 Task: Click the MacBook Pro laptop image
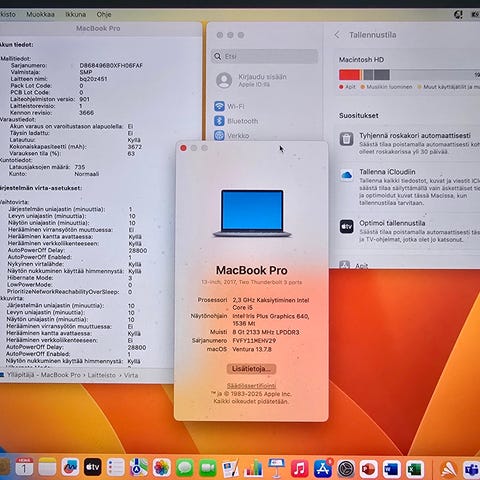pyautogui.click(x=252, y=213)
